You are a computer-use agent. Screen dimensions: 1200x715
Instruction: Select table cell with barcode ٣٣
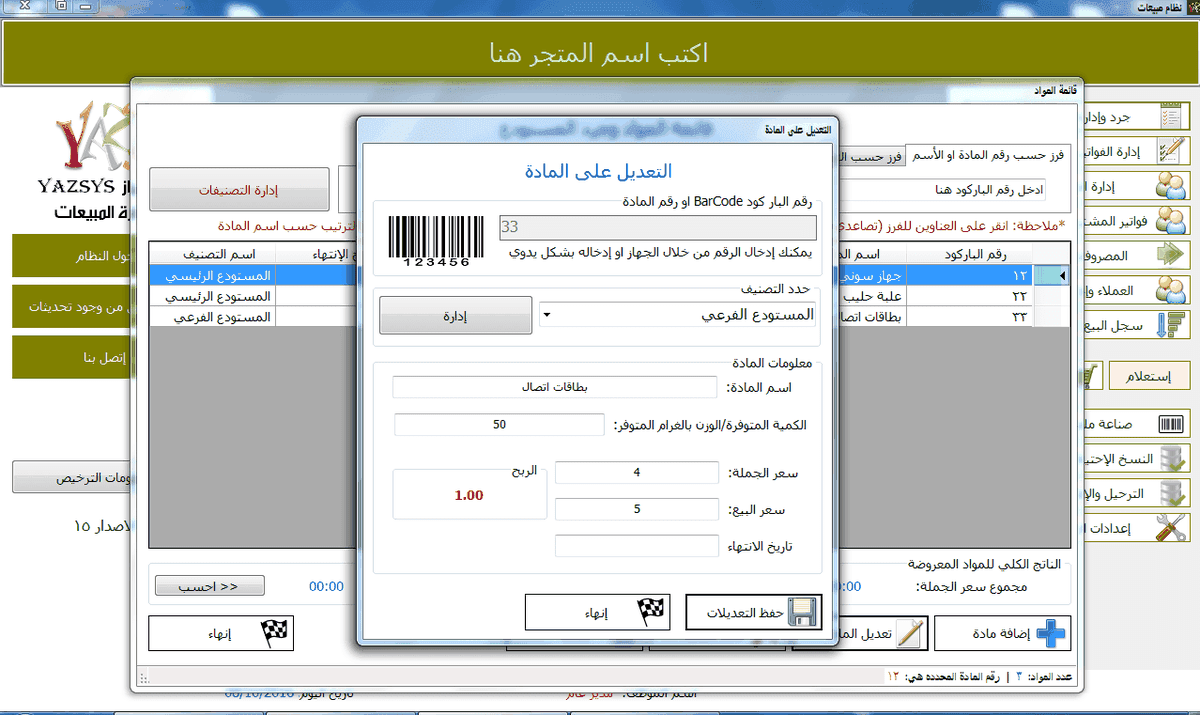[969, 317]
